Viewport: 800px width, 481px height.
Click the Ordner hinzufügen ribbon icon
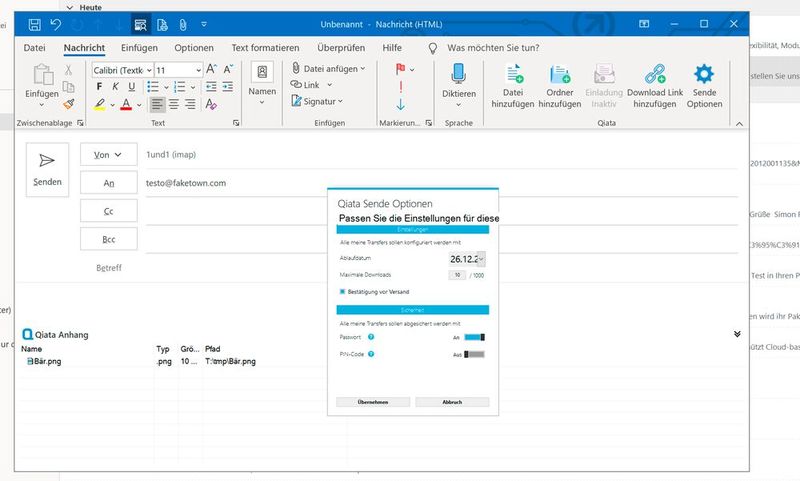coord(559,76)
